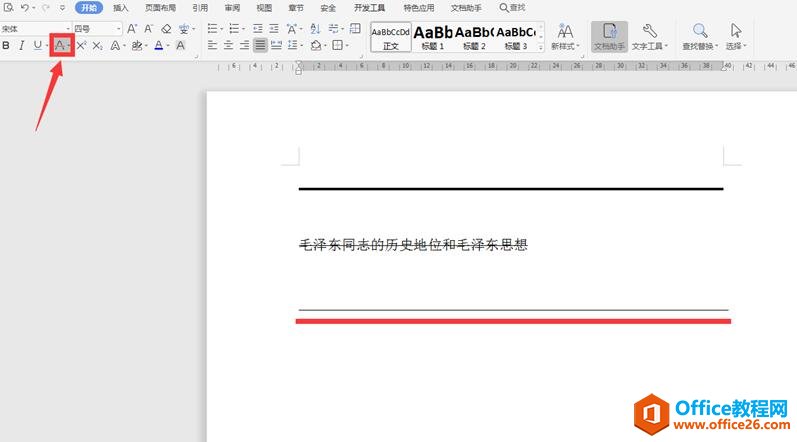Click the 查找 search box in tab bar
The height and width of the screenshot is (442, 797).
(x=512, y=8)
